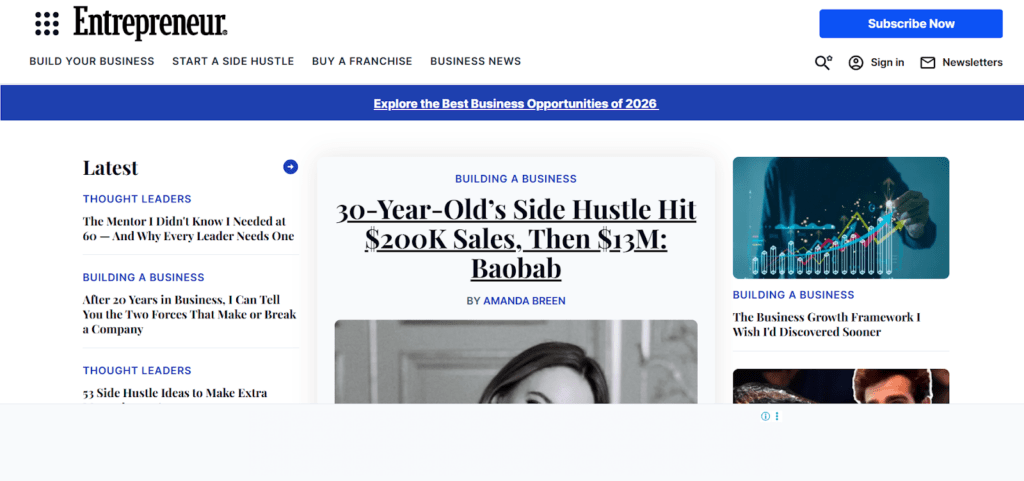The width and height of the screenshot is (1024, 481).
Task: Click the Newsletters envelope icon
Action: 928,62
